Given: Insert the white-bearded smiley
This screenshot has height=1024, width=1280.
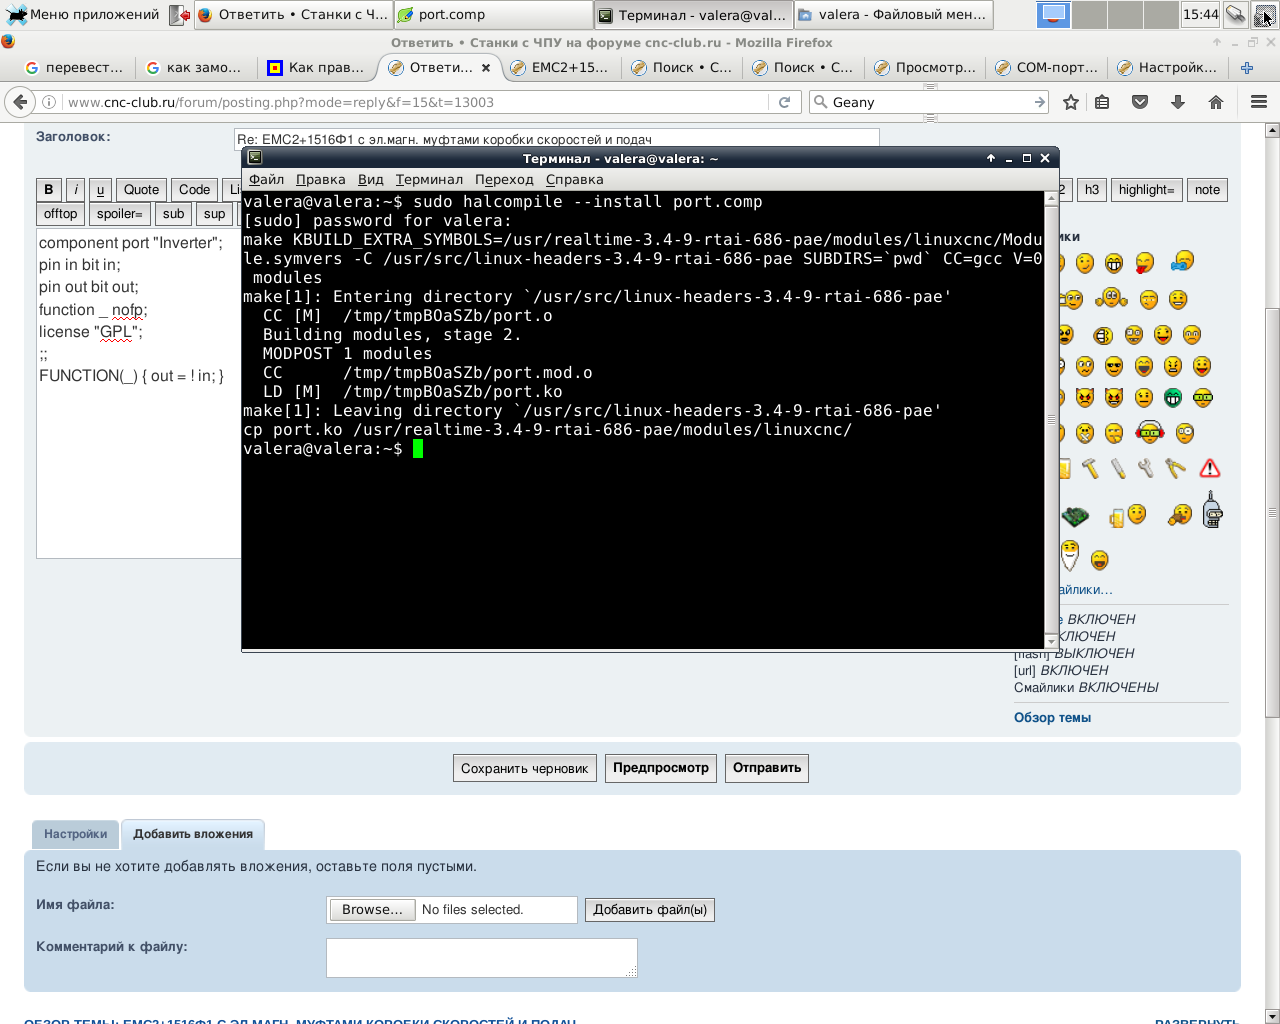Looking at the screenshot, I should click(x=1070, y=555).
